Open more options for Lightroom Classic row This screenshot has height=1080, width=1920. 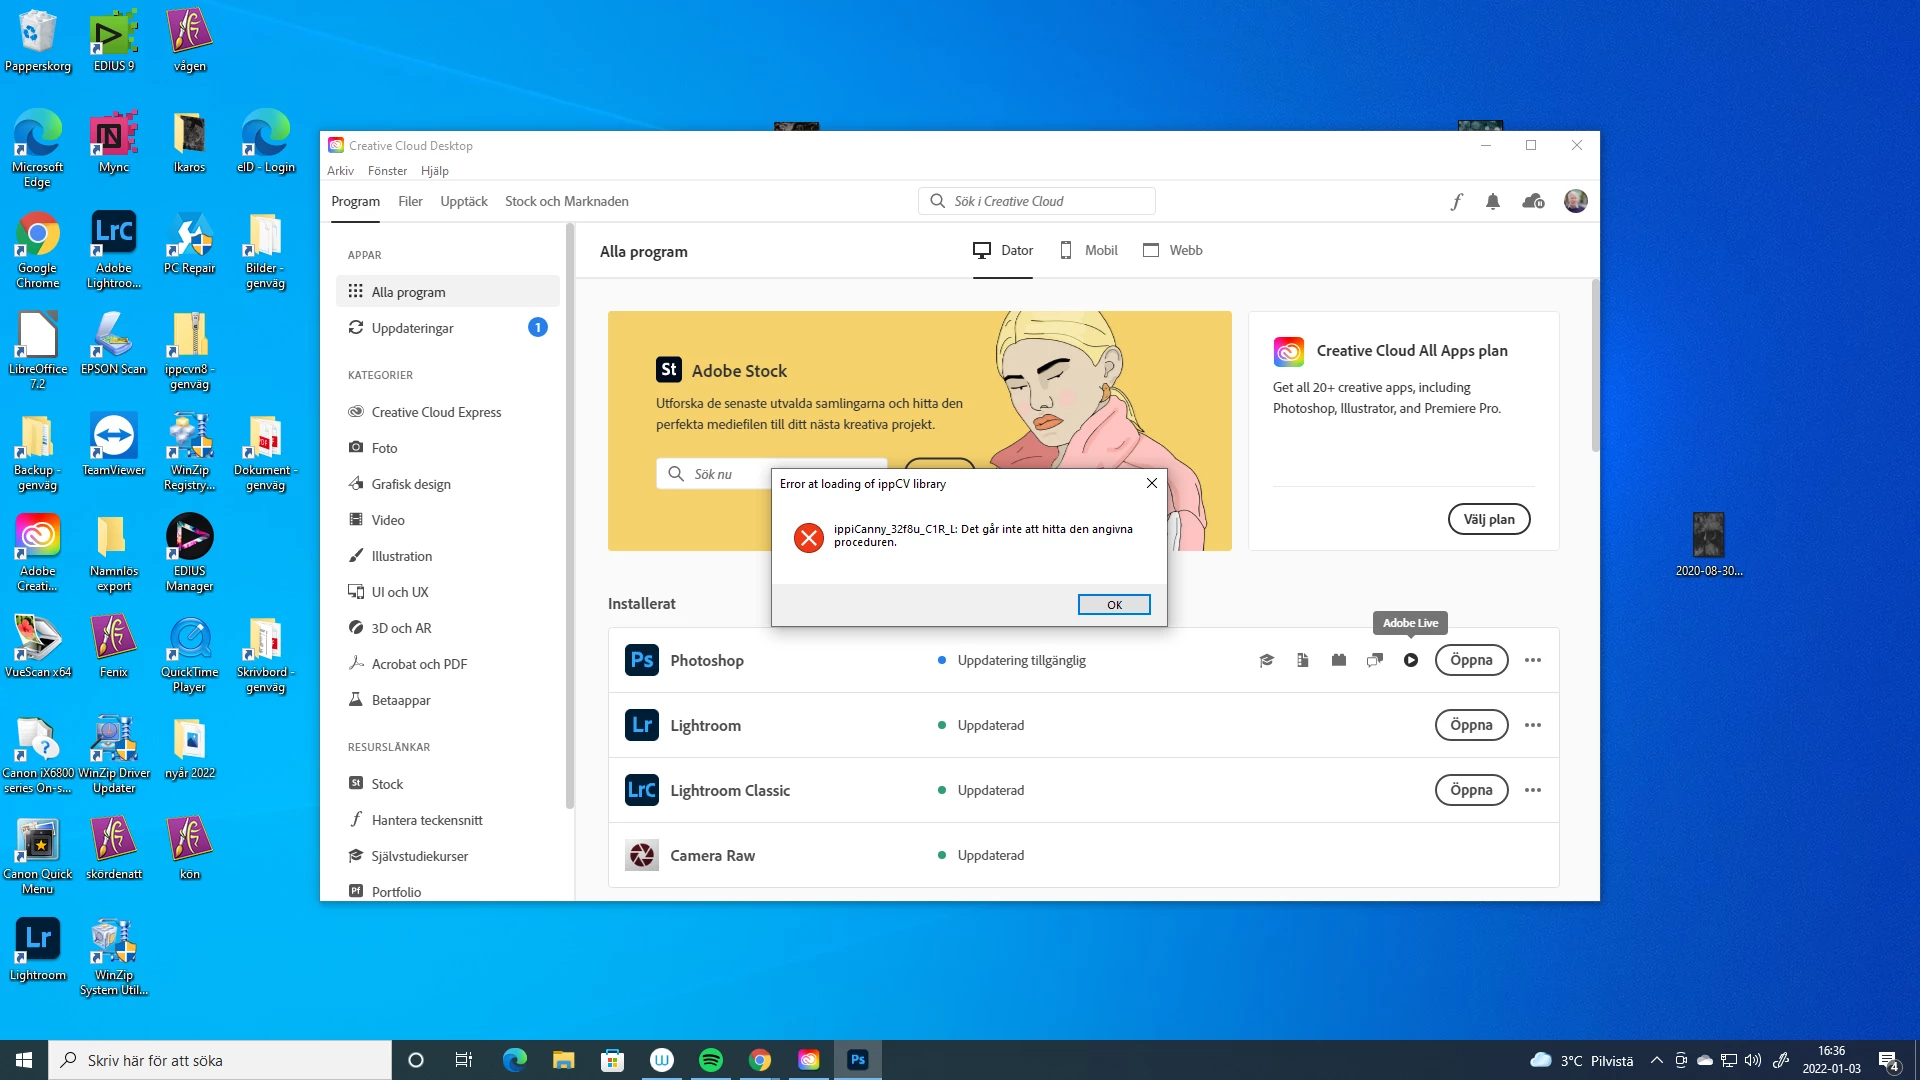coord(1533,790)
